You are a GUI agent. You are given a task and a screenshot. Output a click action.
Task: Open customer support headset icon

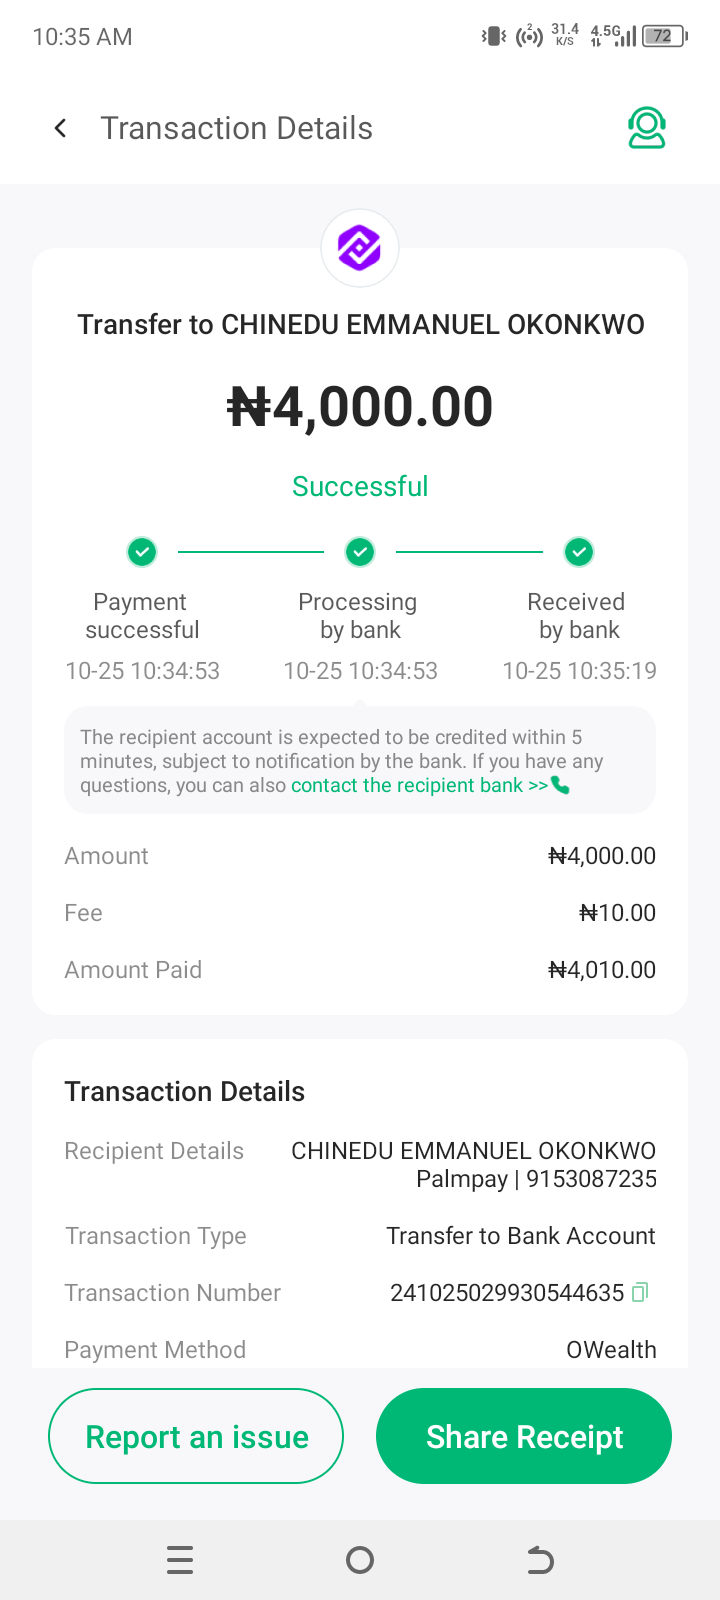(646, 128)
